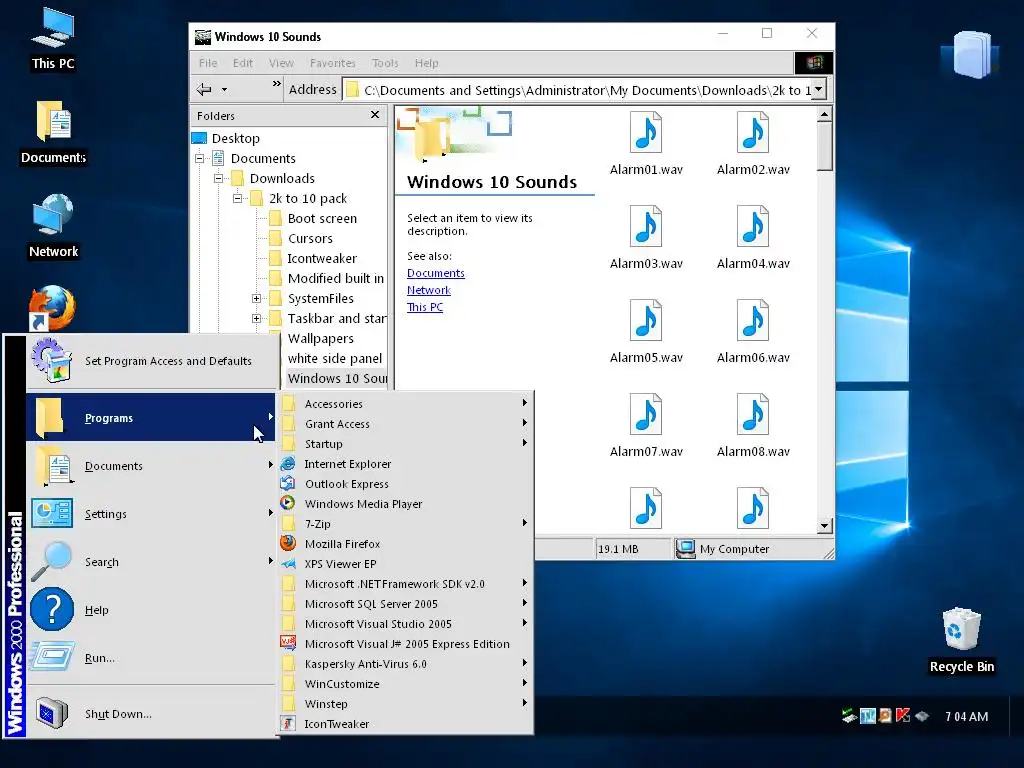Select Shut Down in Start menu
This screenshot has height=768, width=1024.
(152, 714)
